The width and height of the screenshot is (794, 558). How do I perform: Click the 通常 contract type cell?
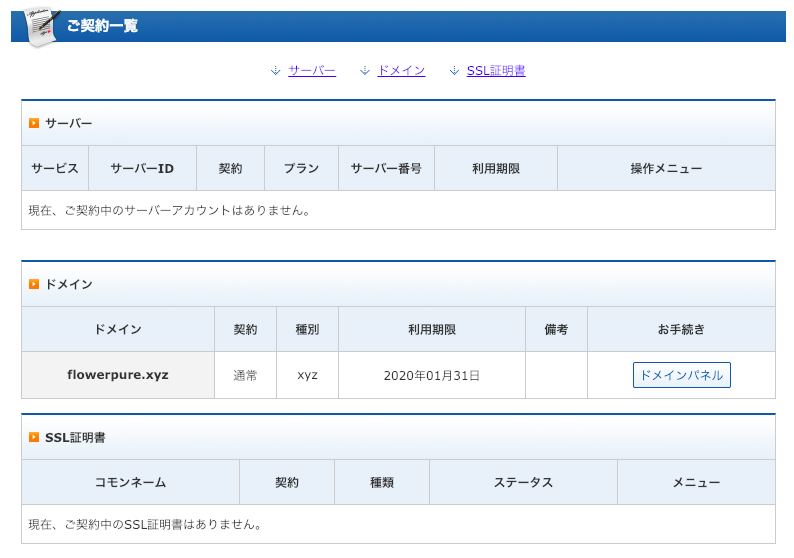(246, 375)
